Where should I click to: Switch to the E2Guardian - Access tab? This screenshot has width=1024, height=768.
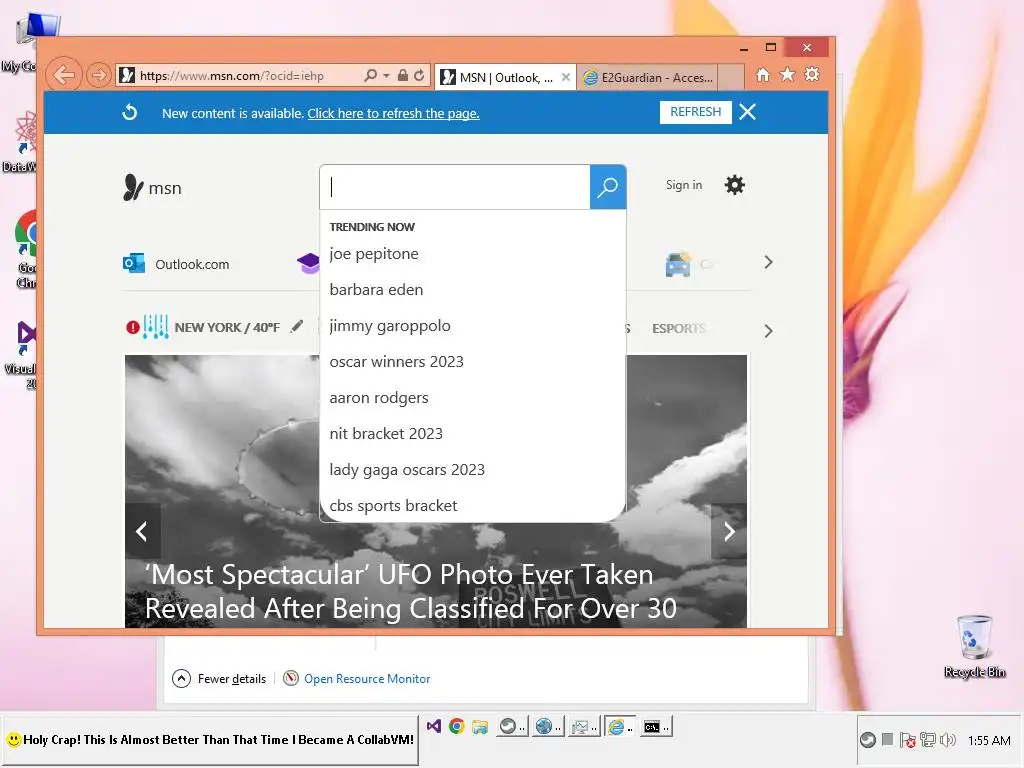[x=648, y=77]
